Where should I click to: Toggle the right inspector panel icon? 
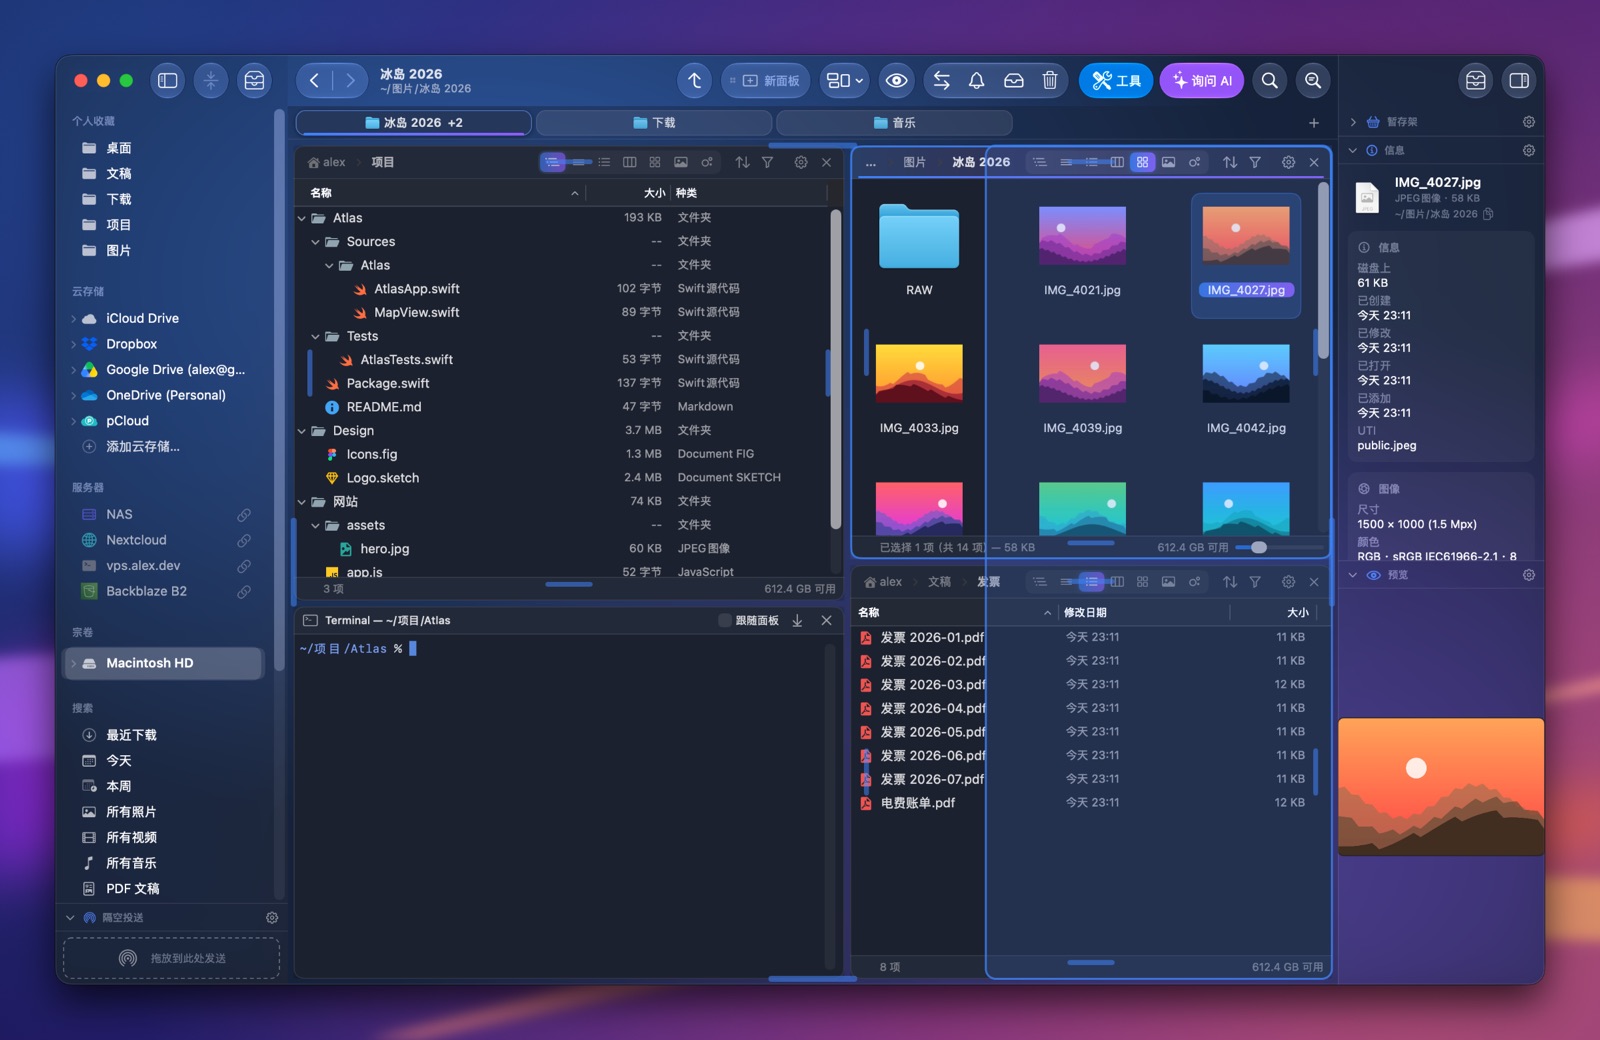tap(1519, 81)
